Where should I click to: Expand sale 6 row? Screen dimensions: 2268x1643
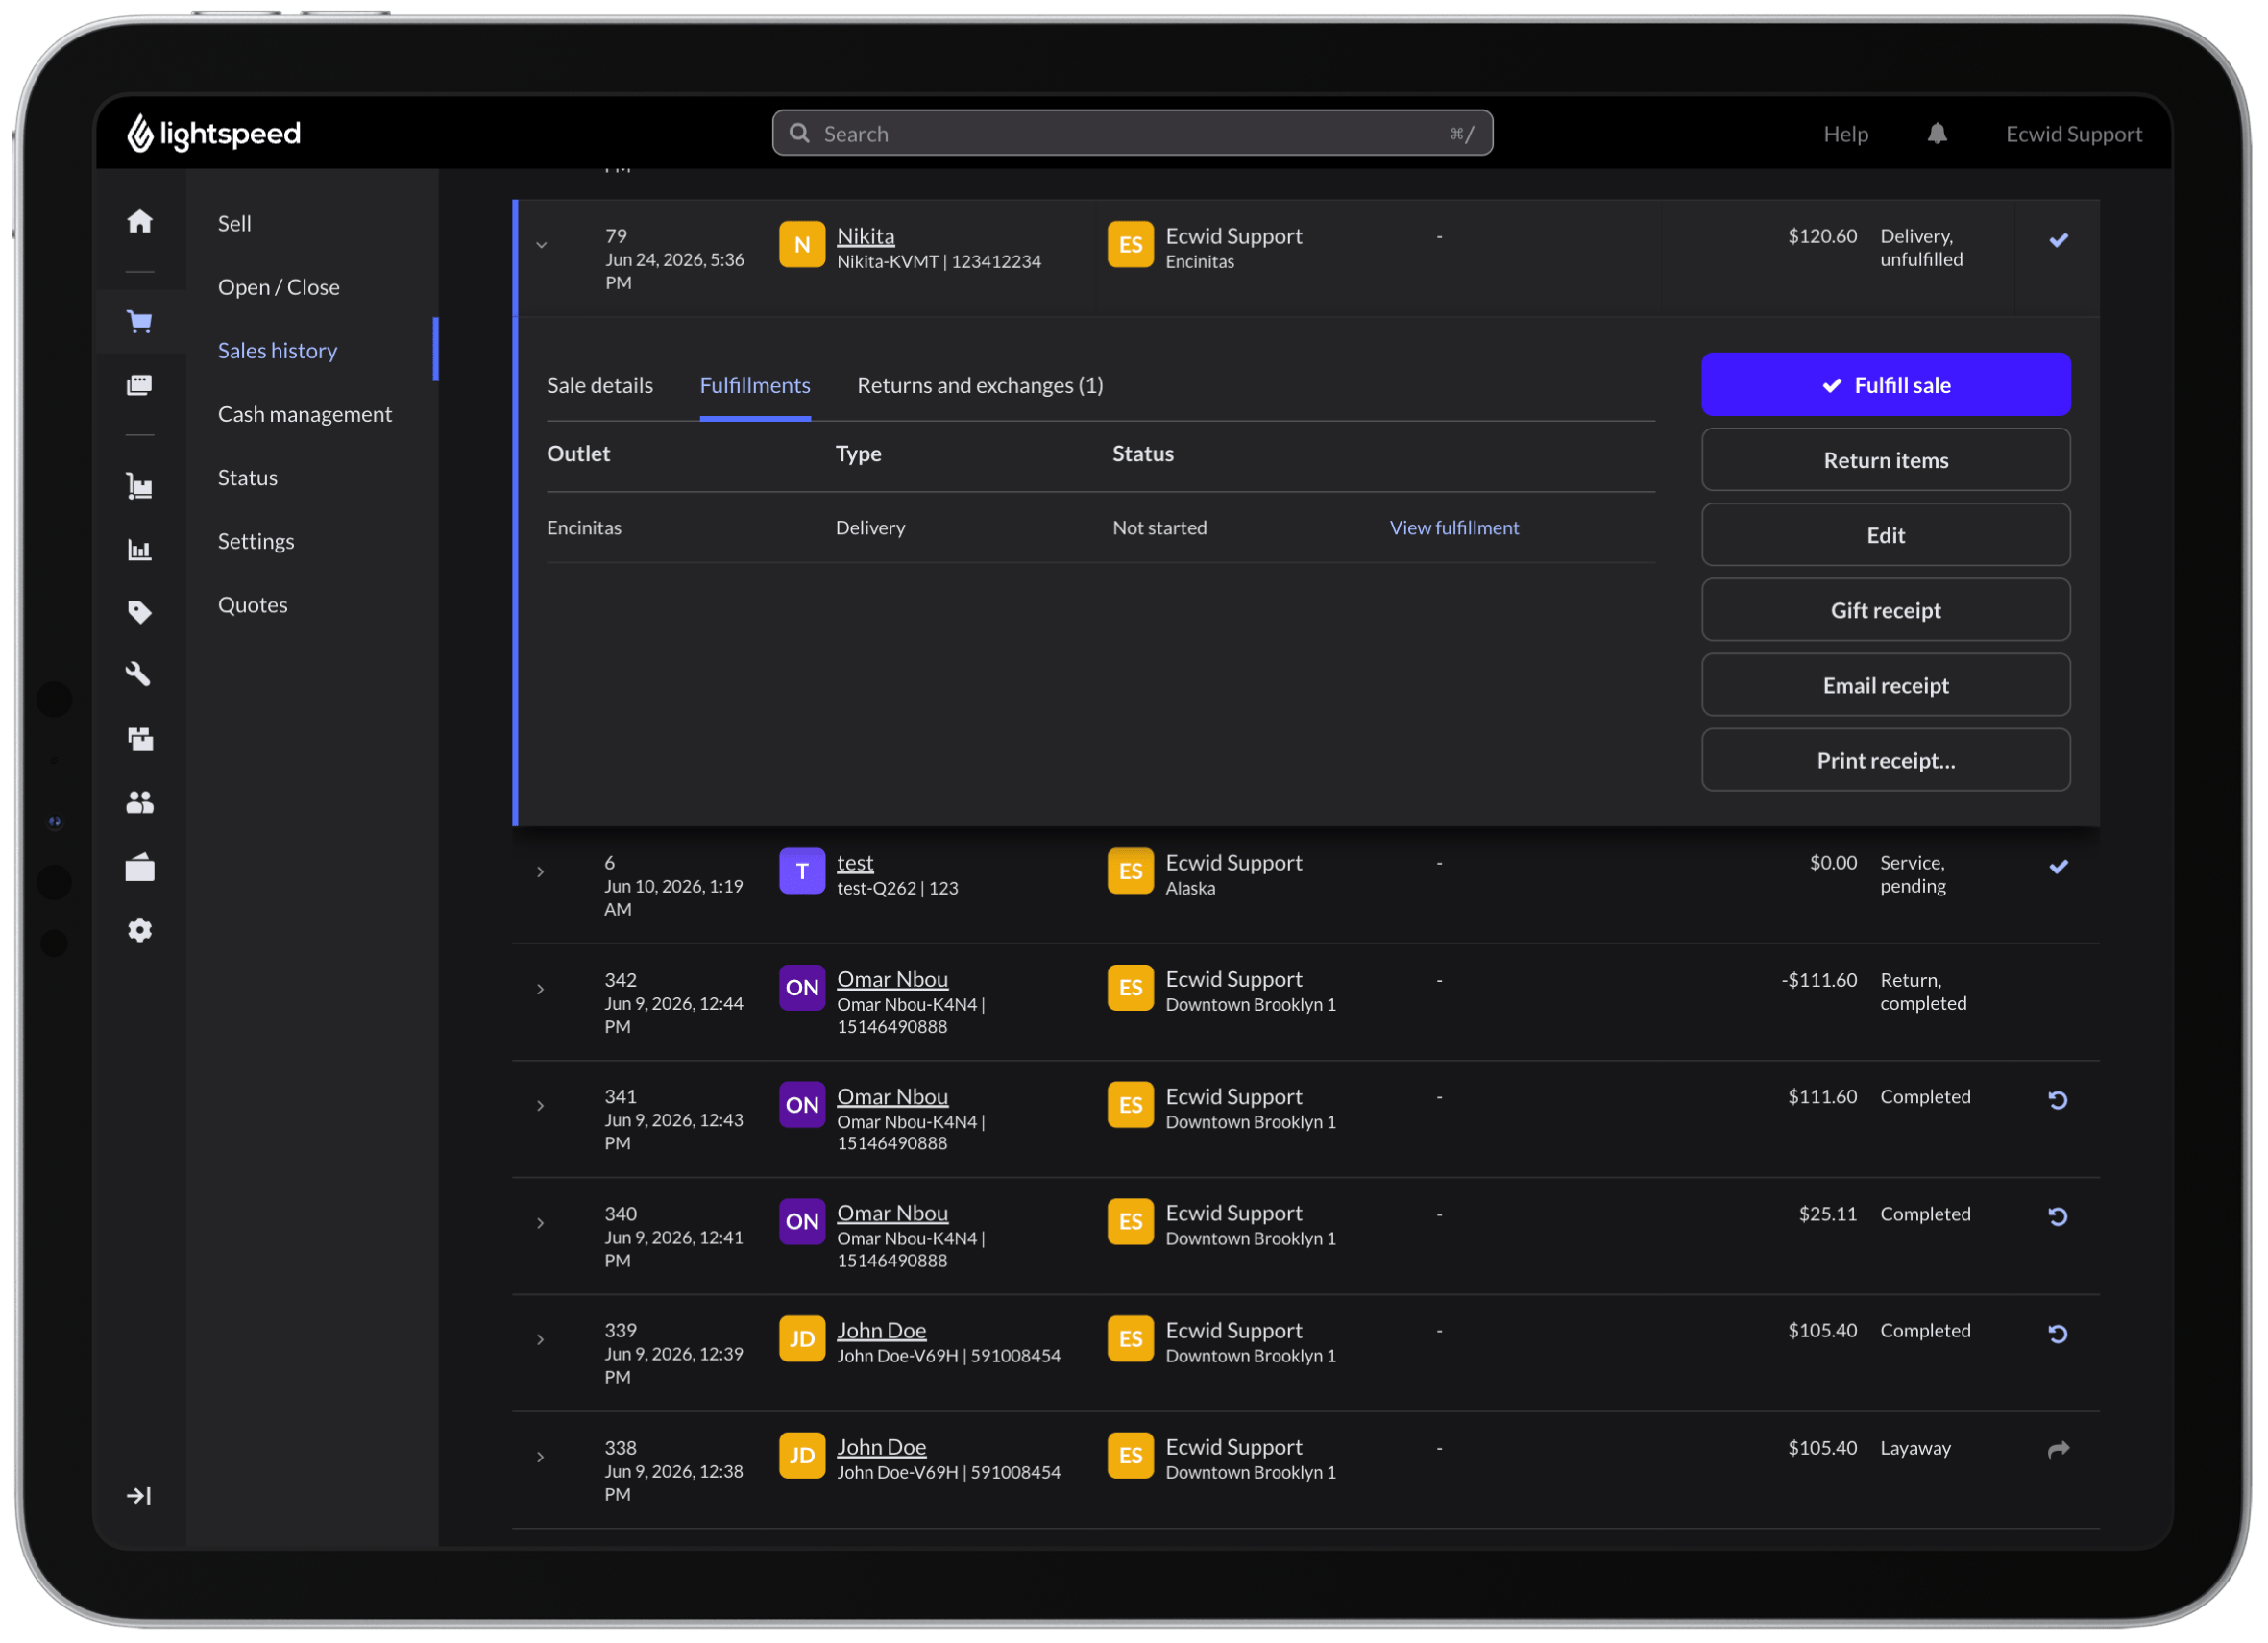(541, 872)
